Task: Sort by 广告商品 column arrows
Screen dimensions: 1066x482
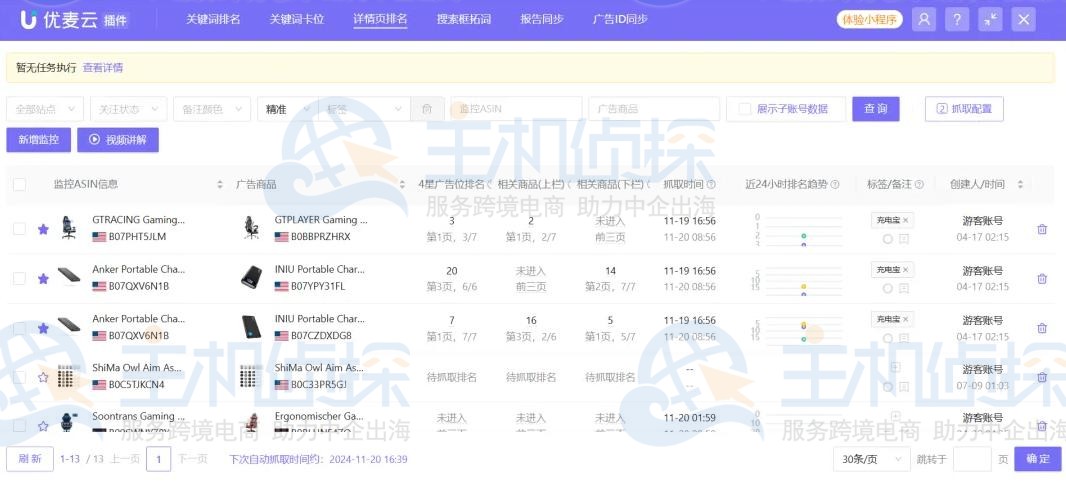Action: (x=402, y=184)
